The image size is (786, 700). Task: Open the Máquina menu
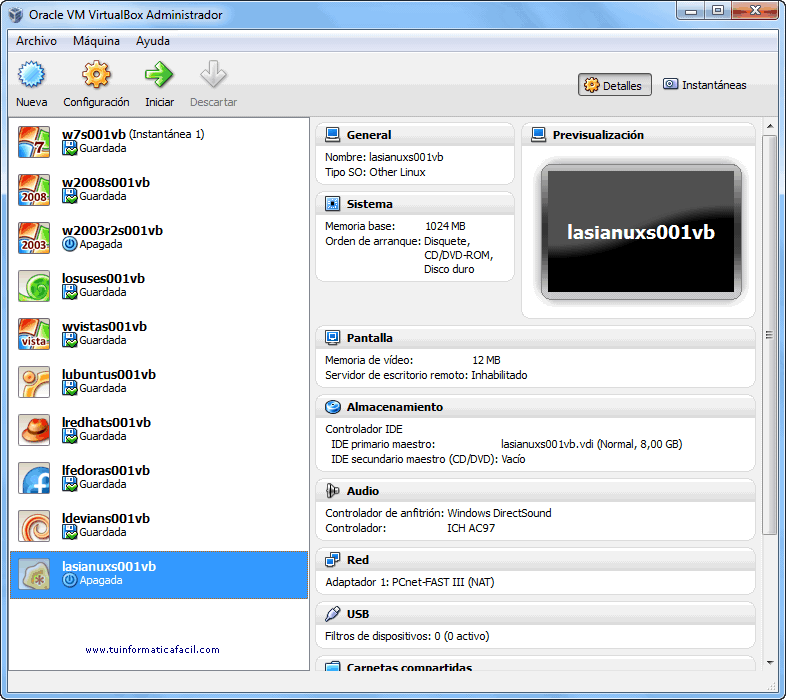[x=96, y=41]
